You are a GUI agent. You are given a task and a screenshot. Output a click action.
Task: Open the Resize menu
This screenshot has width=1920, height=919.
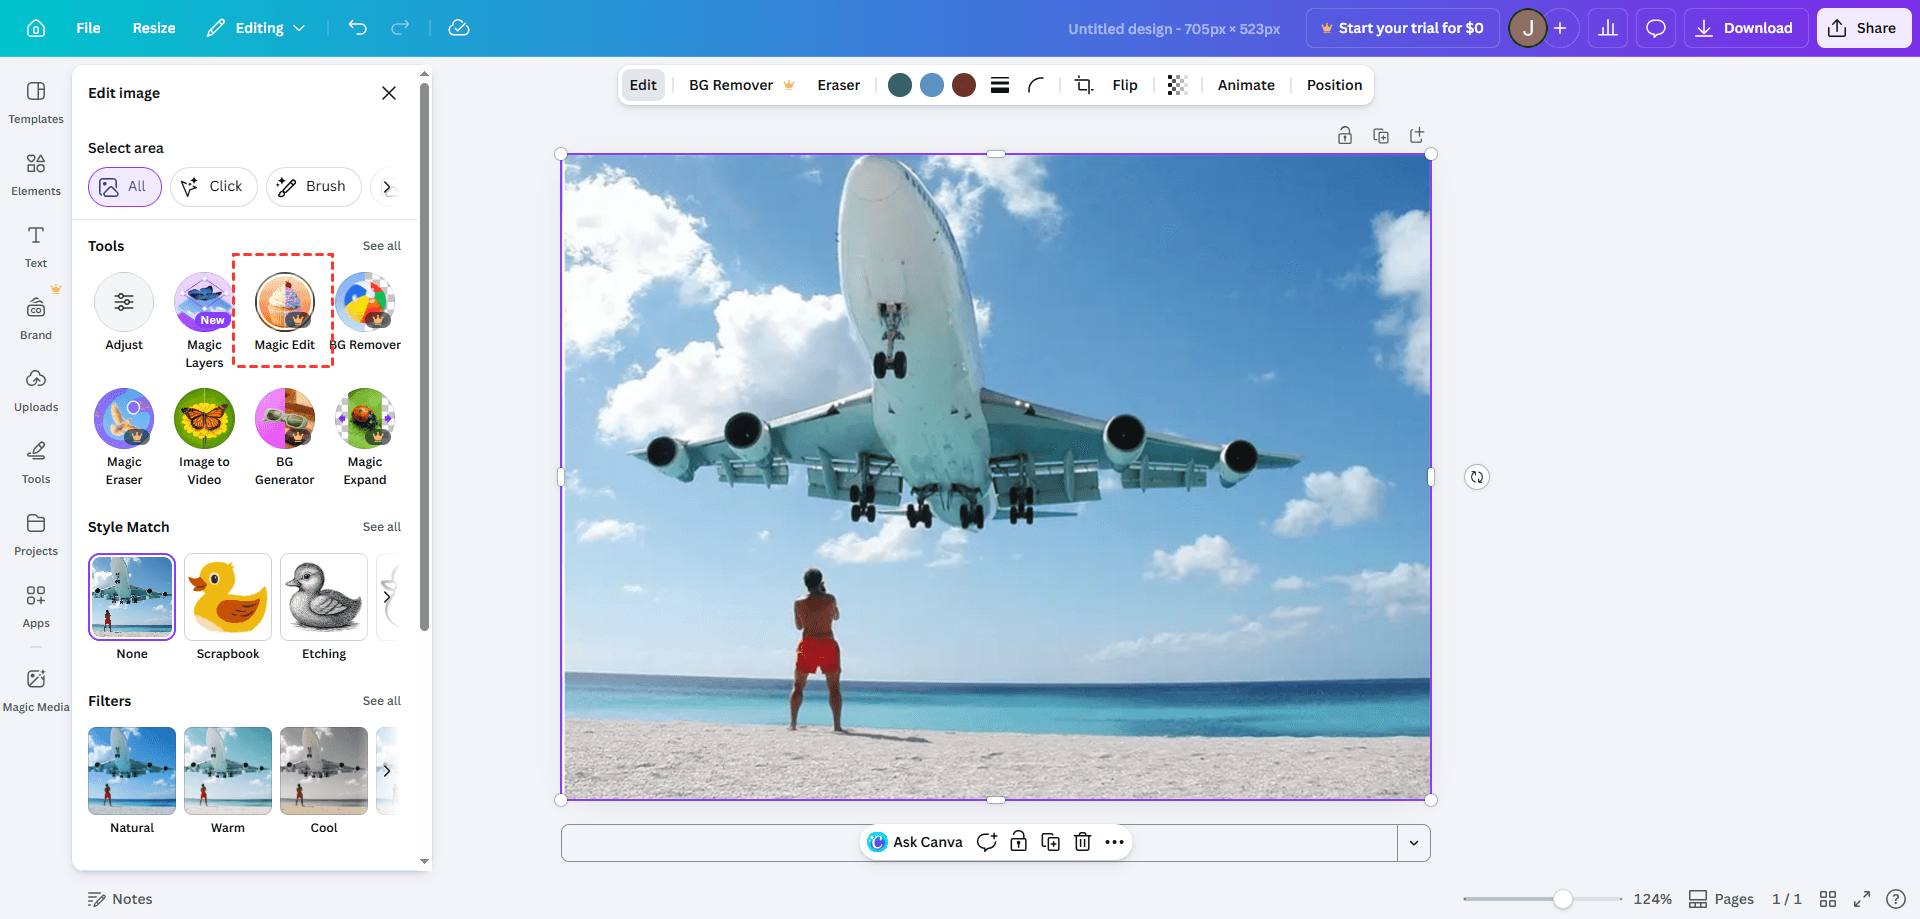(154, 28)
